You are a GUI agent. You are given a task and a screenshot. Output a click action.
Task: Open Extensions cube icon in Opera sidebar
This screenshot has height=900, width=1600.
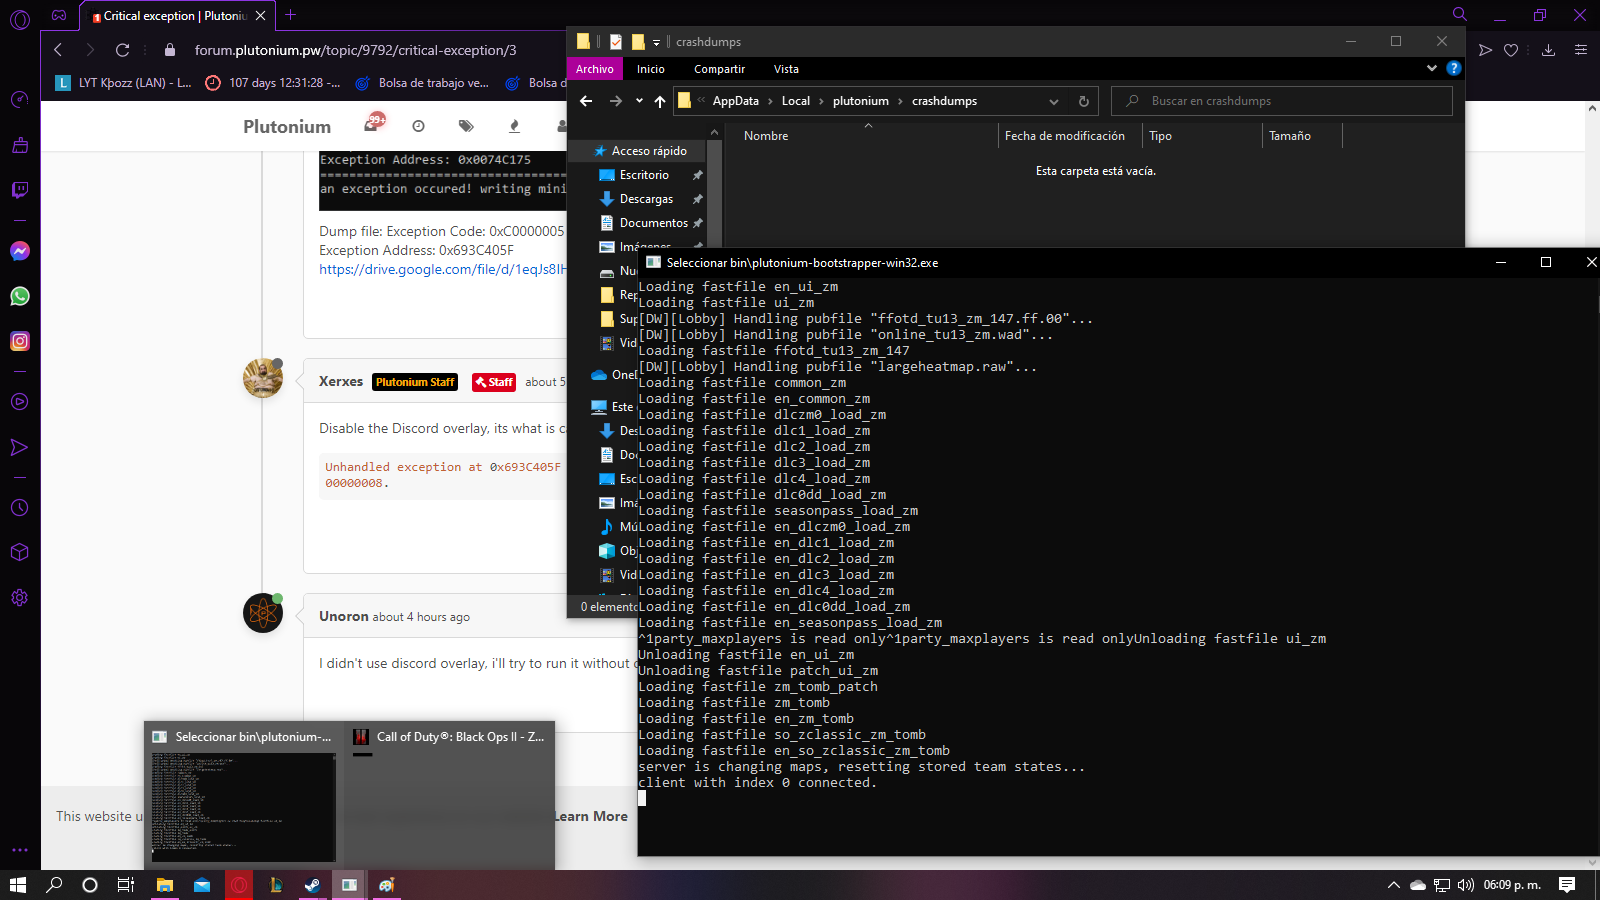pyautogui.click(x=19, y=553)
